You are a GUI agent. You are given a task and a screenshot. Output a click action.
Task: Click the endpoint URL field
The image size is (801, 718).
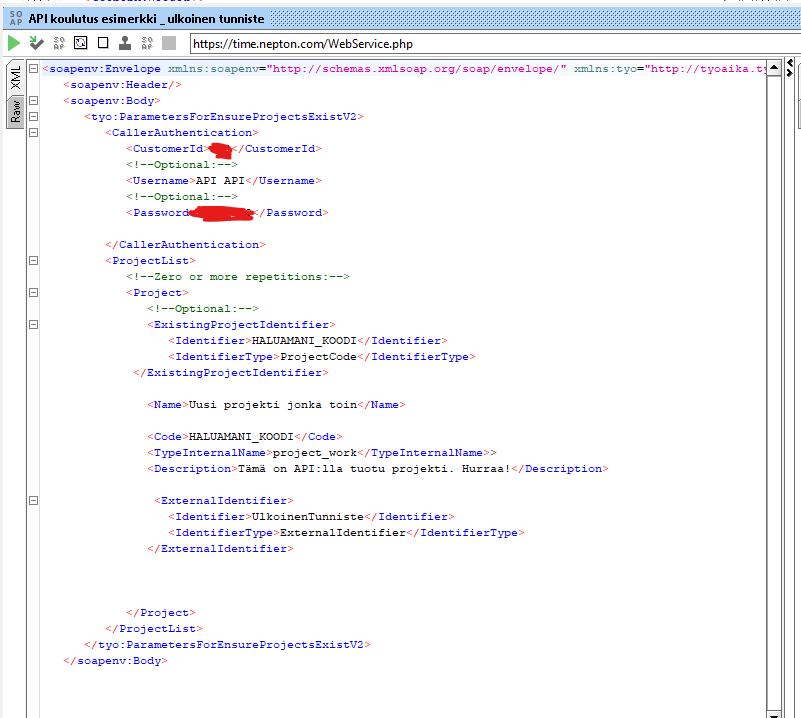point(494,44)
